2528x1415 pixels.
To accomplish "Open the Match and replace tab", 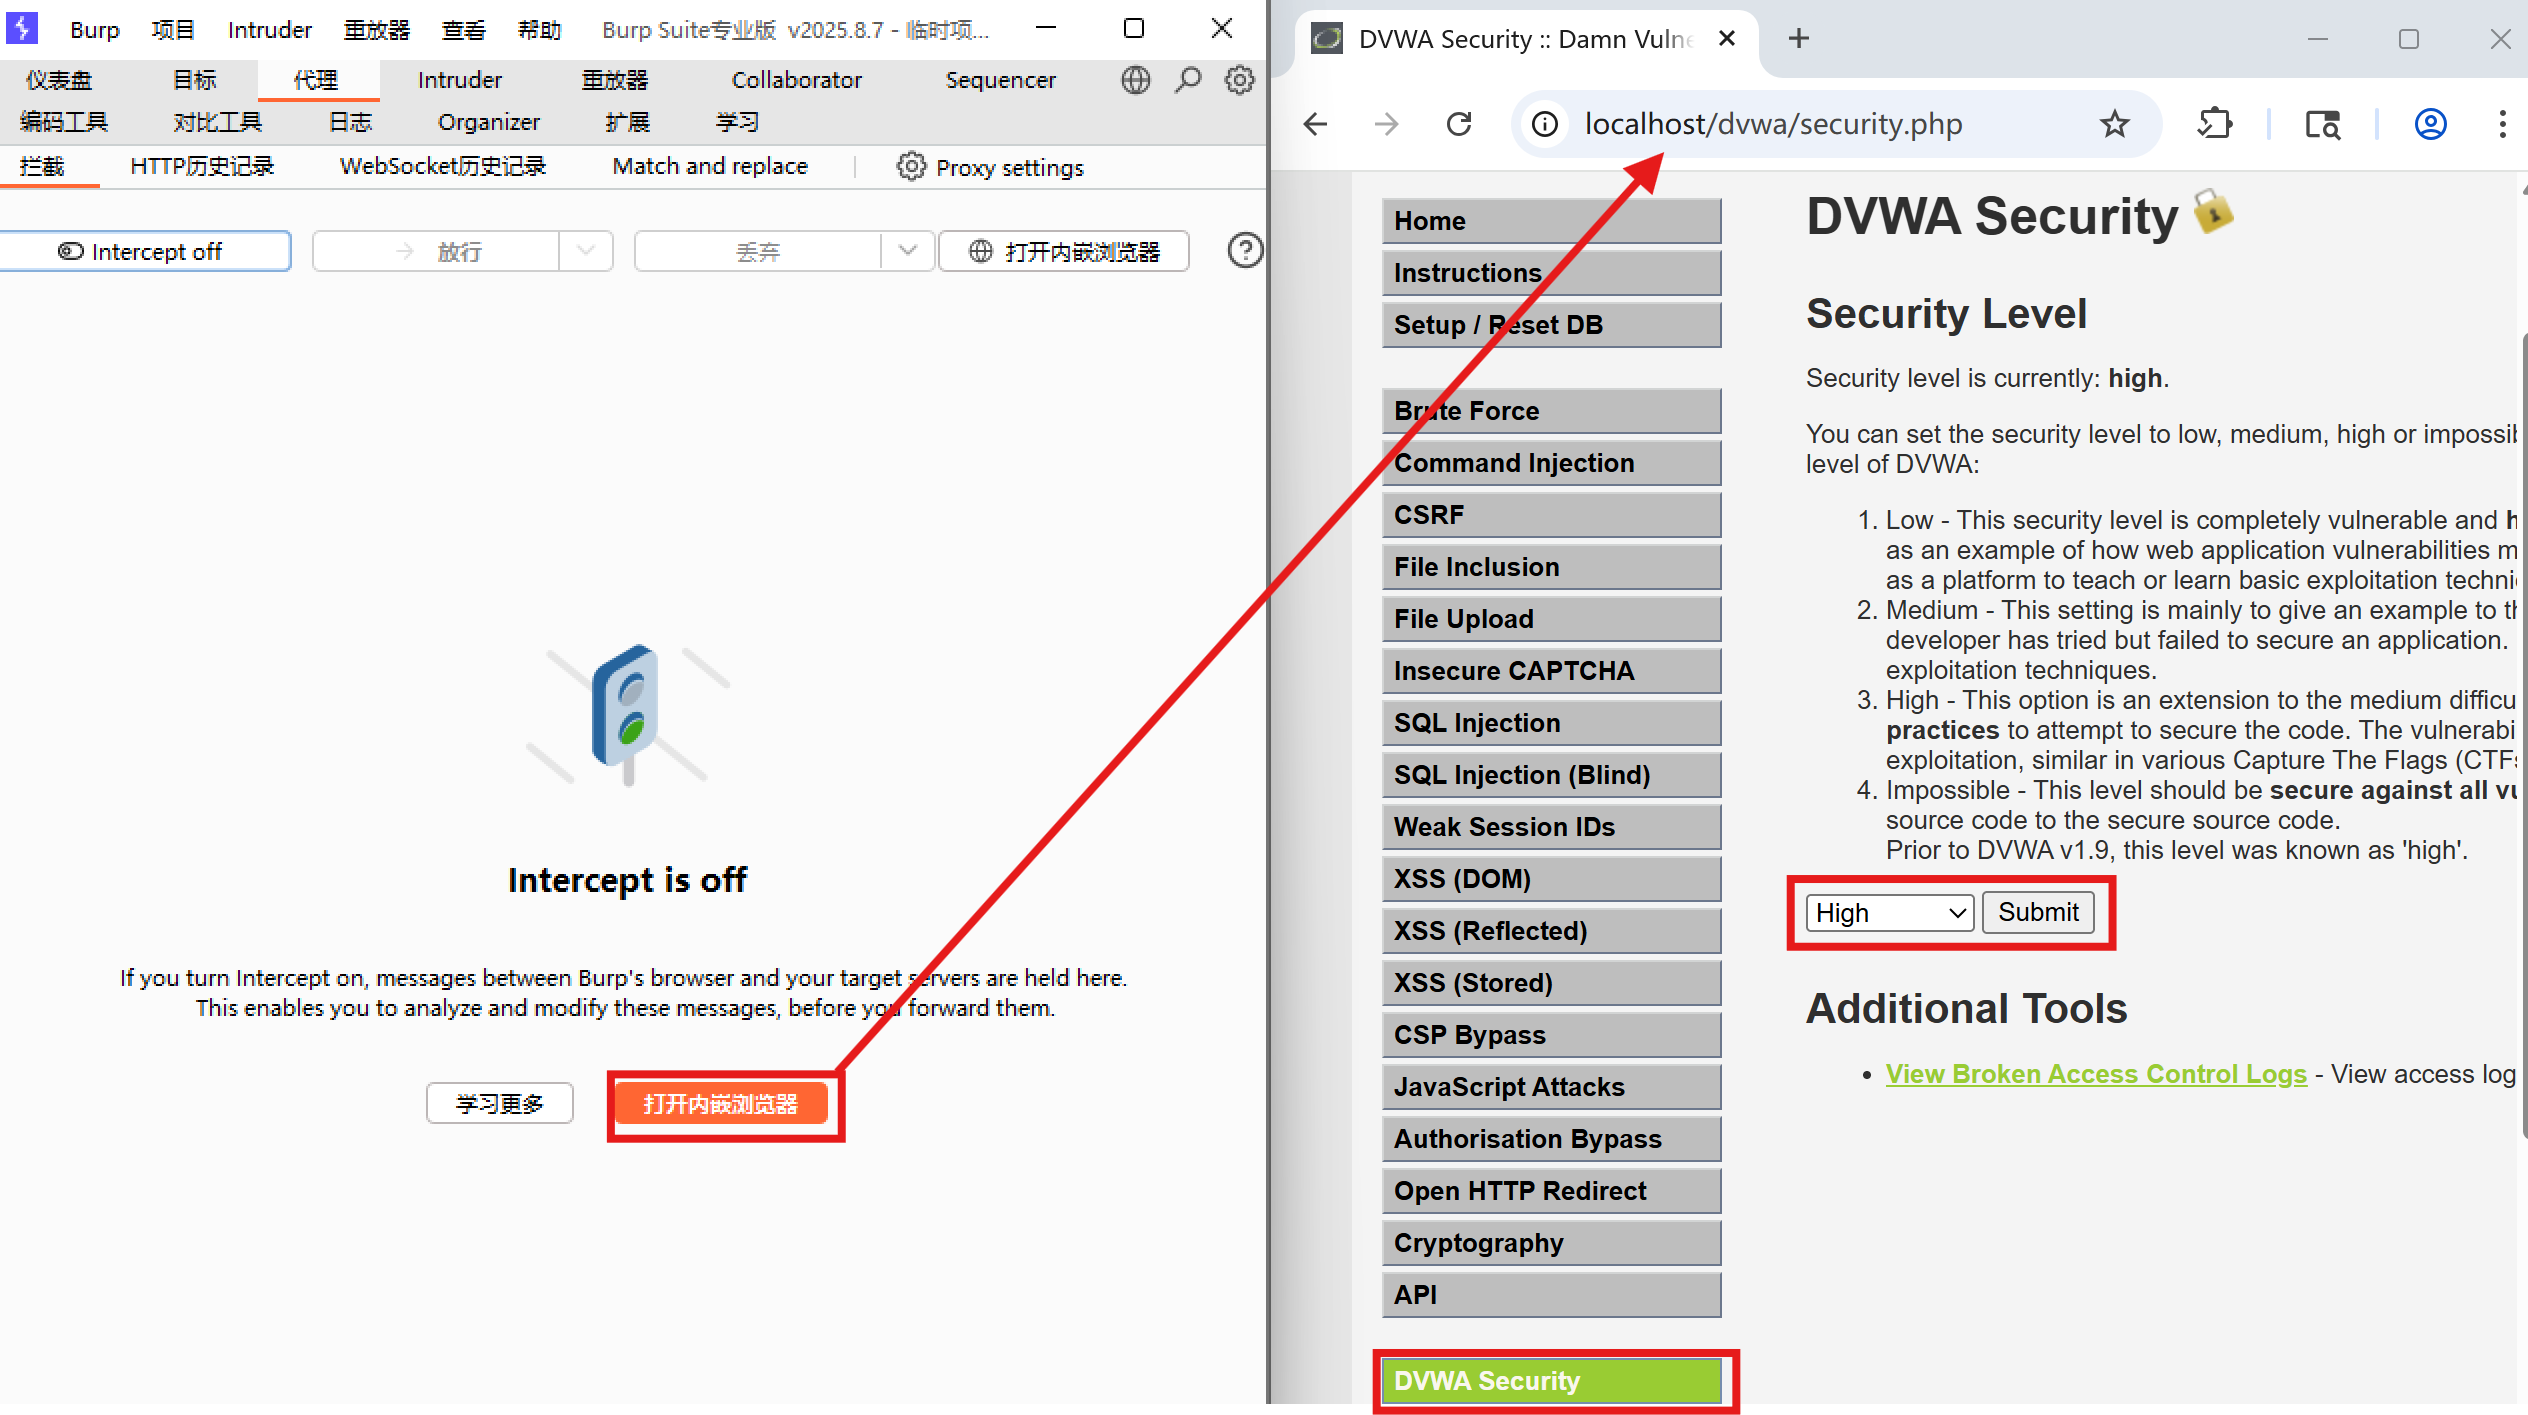I will [710, 166].
